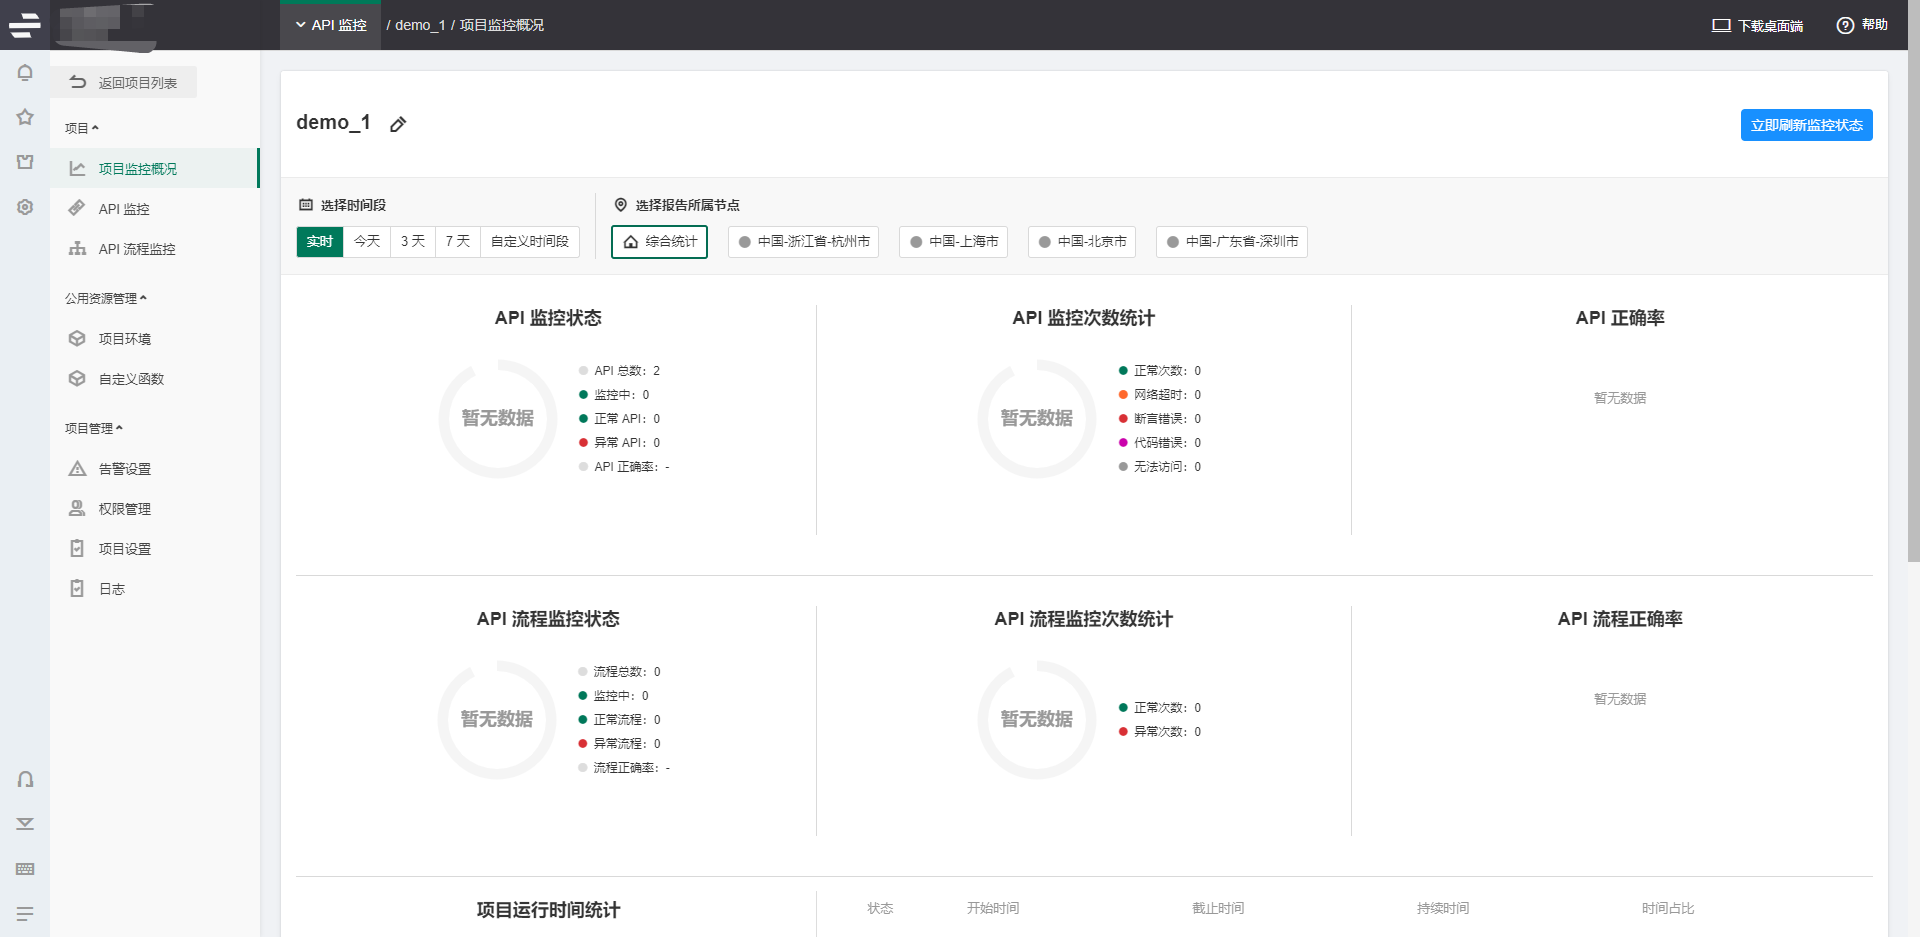Click the API 监控次数统计 donut chart
The width and height of the screenshot is (1920, 937).
click(1037, 418)
